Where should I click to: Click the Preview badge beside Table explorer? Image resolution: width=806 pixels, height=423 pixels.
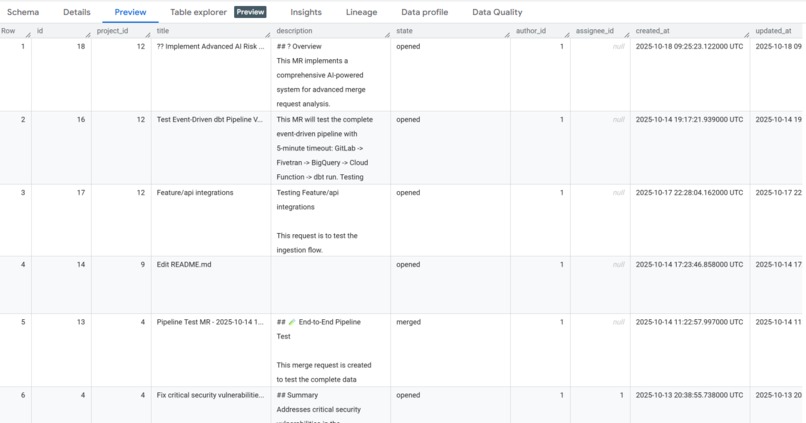pos(250,12)
